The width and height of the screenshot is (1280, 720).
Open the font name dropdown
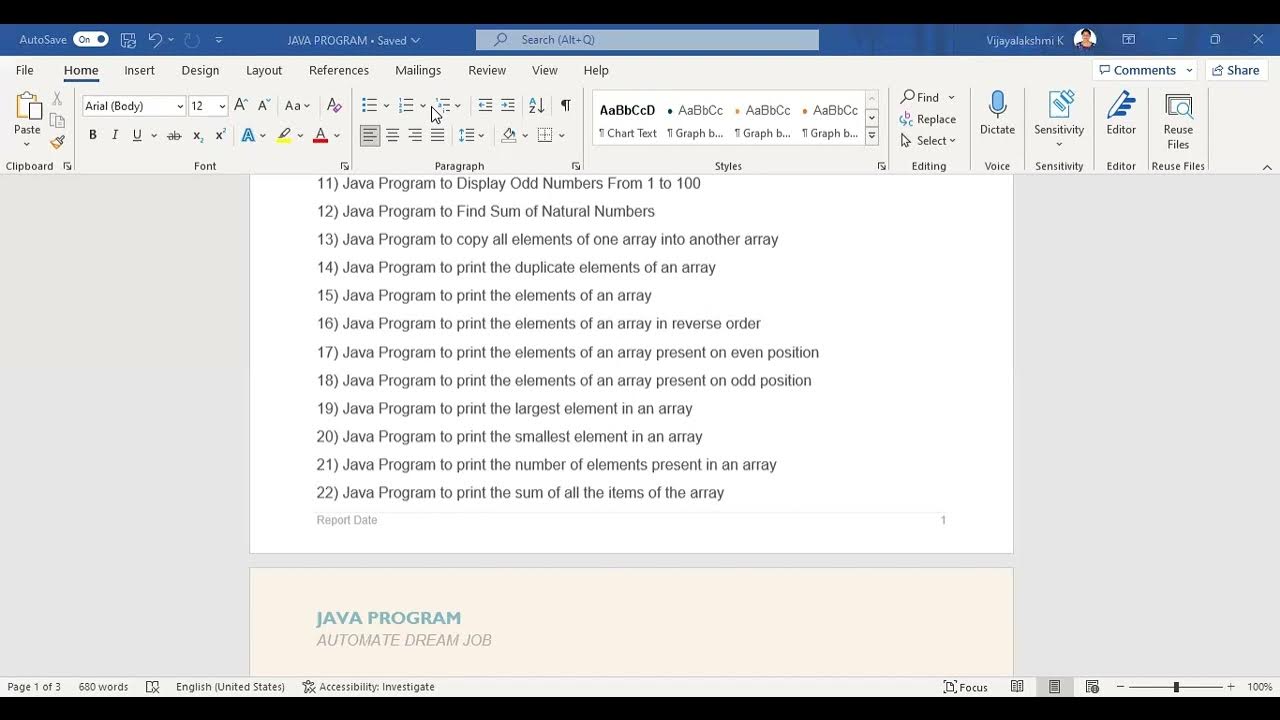pyautogui.click(x=180, y=106)
